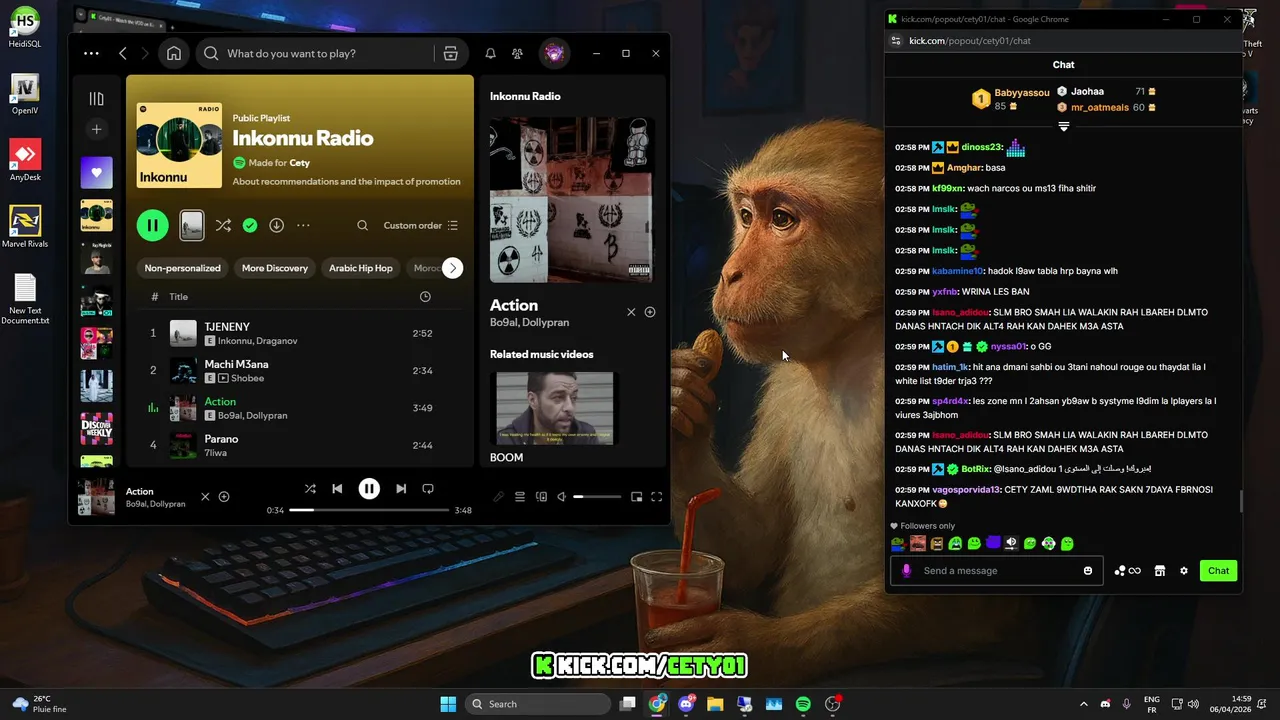Download the Inkonnu Radio playlist

(x=277, y=225)
